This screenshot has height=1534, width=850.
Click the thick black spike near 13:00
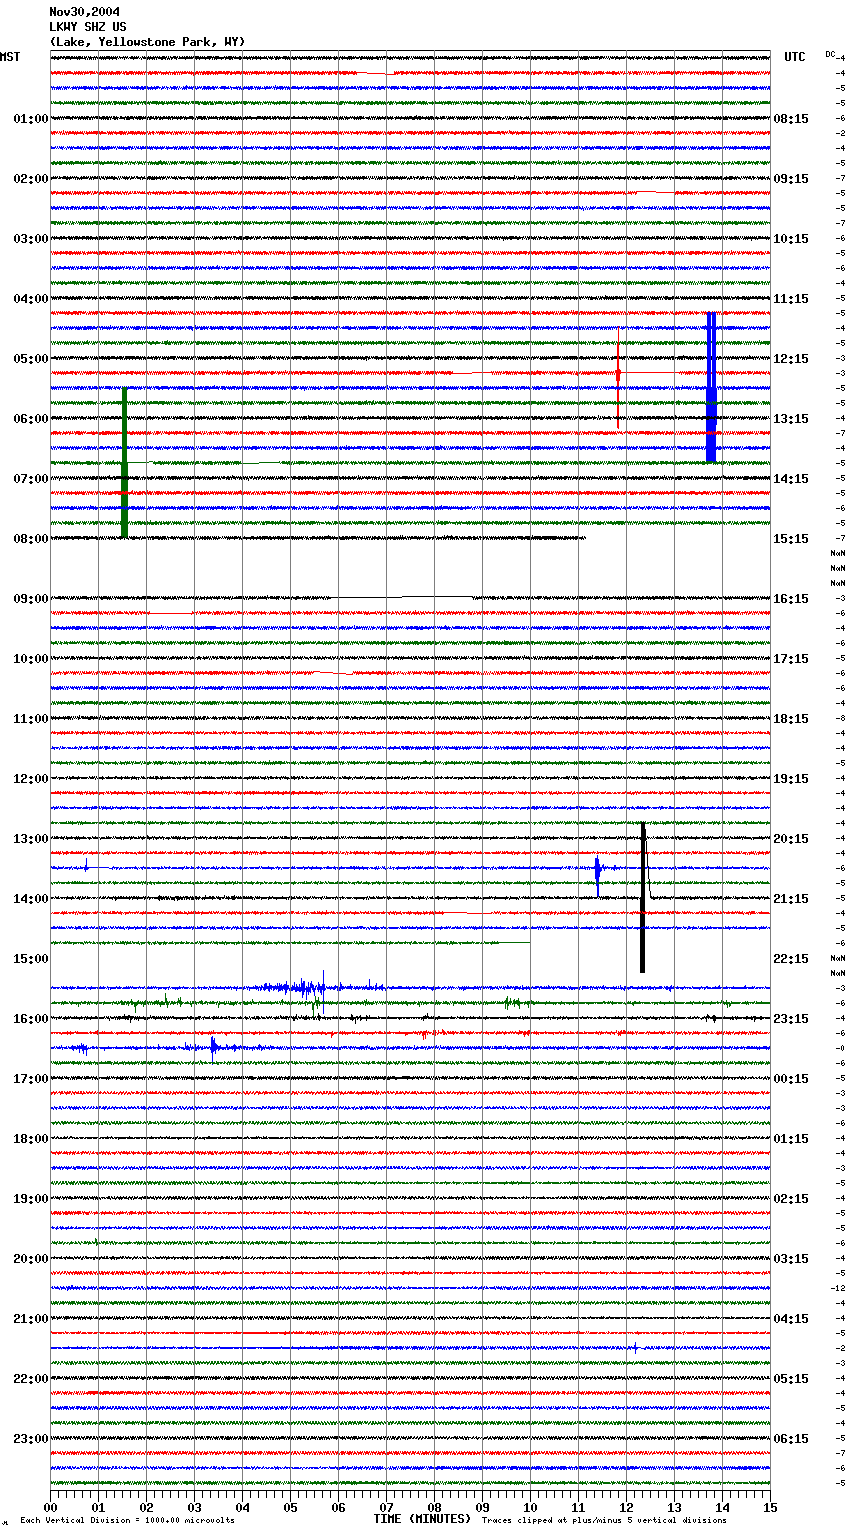pos(642,897)
